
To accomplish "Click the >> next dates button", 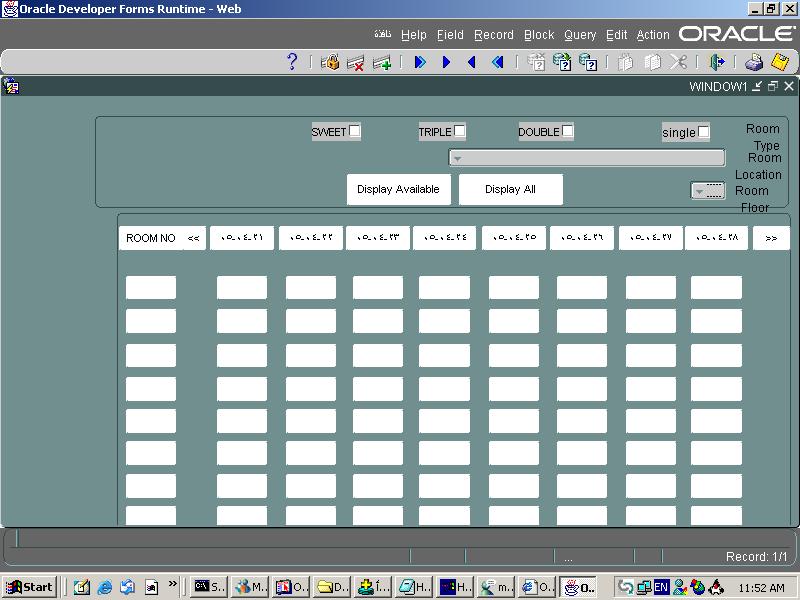I will (x=771, y=238).
